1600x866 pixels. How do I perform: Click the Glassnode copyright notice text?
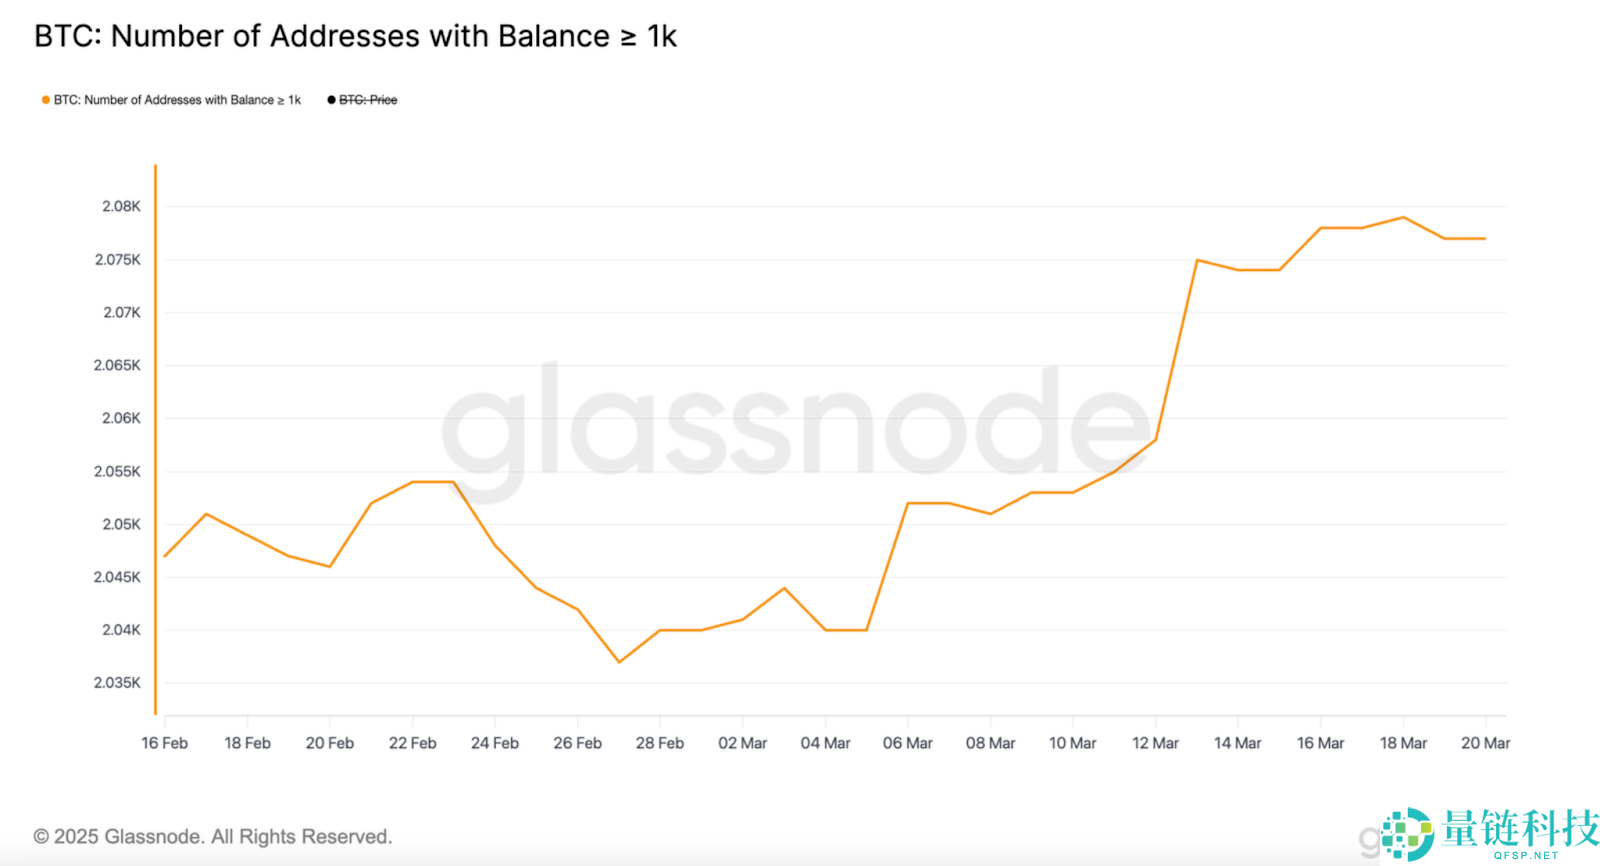tap(213, 837)
